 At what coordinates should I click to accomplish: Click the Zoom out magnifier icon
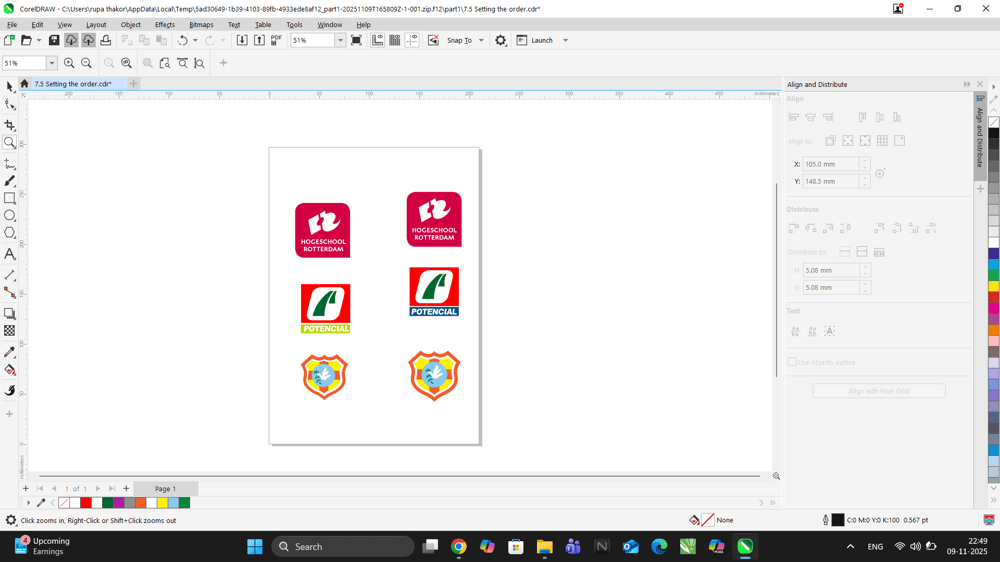86,63
